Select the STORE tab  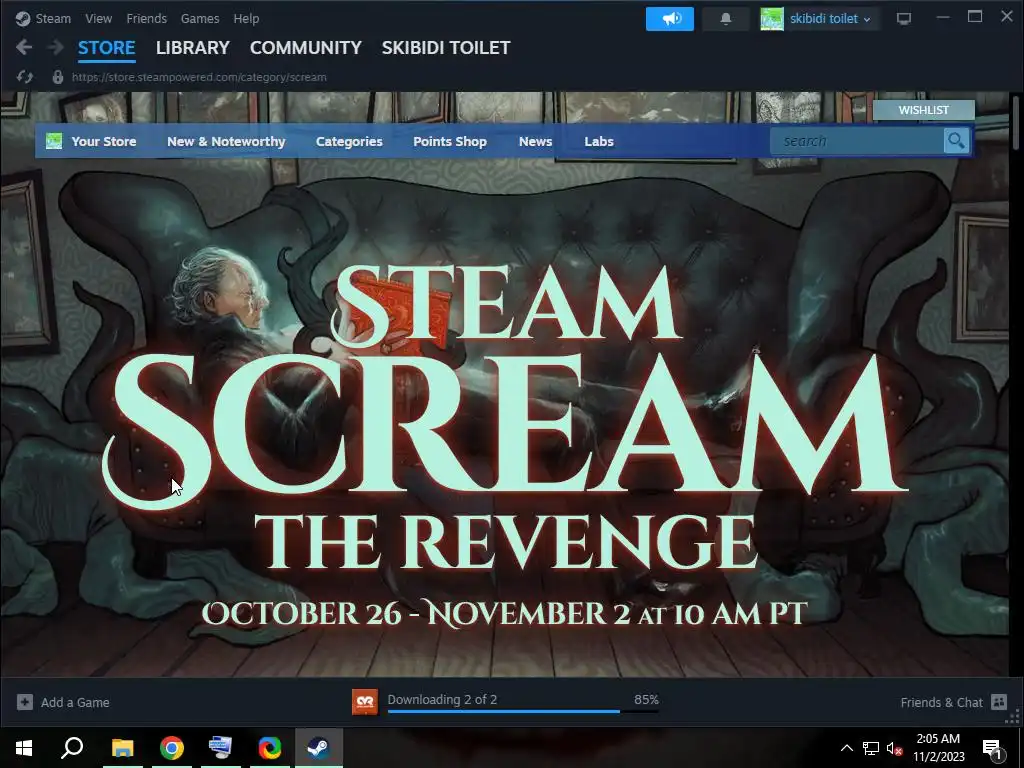point(106,48)
